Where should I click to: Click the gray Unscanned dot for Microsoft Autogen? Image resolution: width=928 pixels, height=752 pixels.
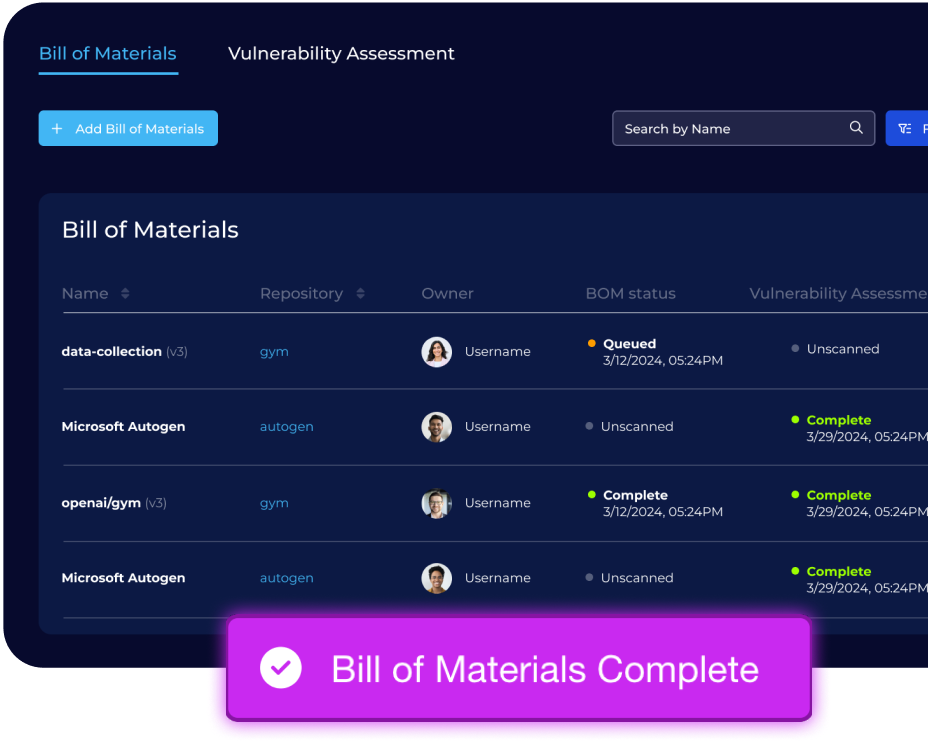point(591,426)
